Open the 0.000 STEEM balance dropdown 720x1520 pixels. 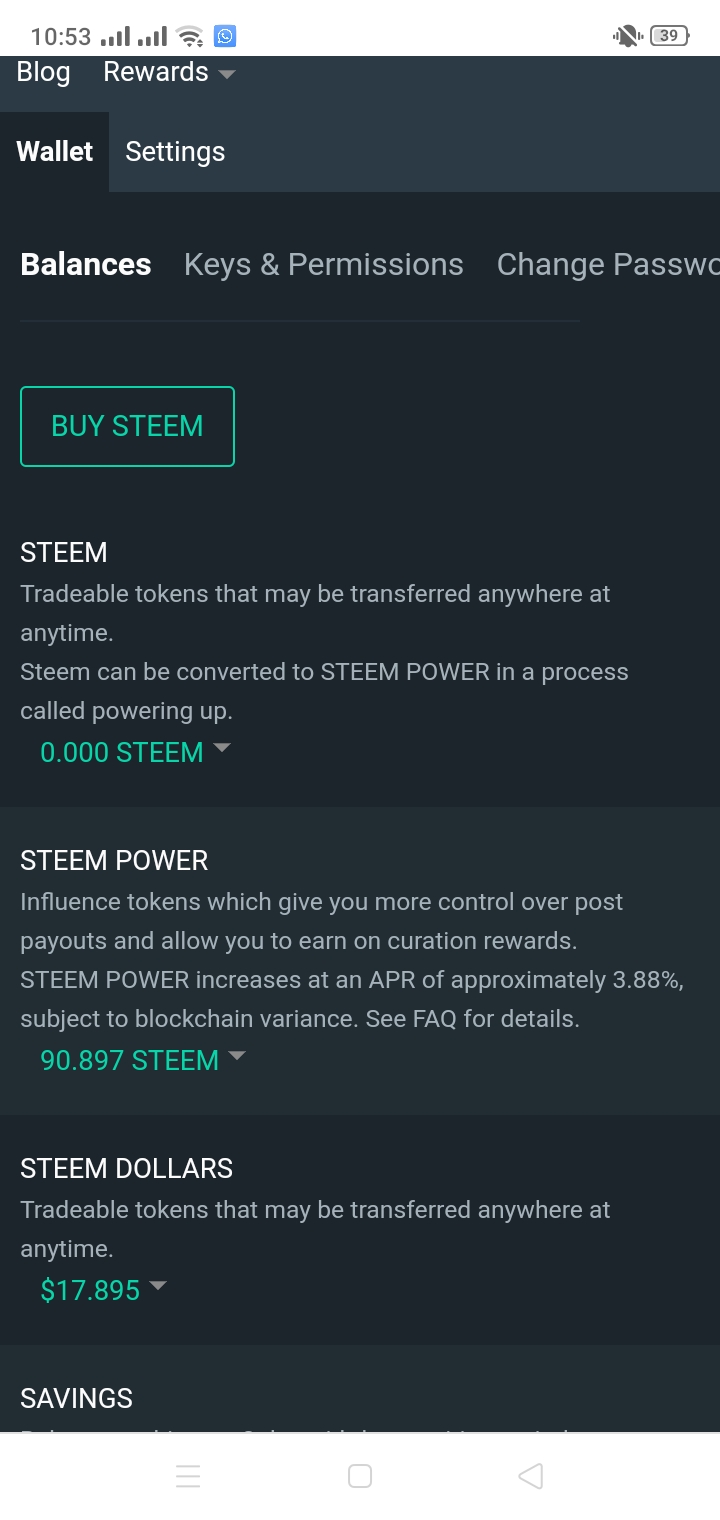click(135, 752)
